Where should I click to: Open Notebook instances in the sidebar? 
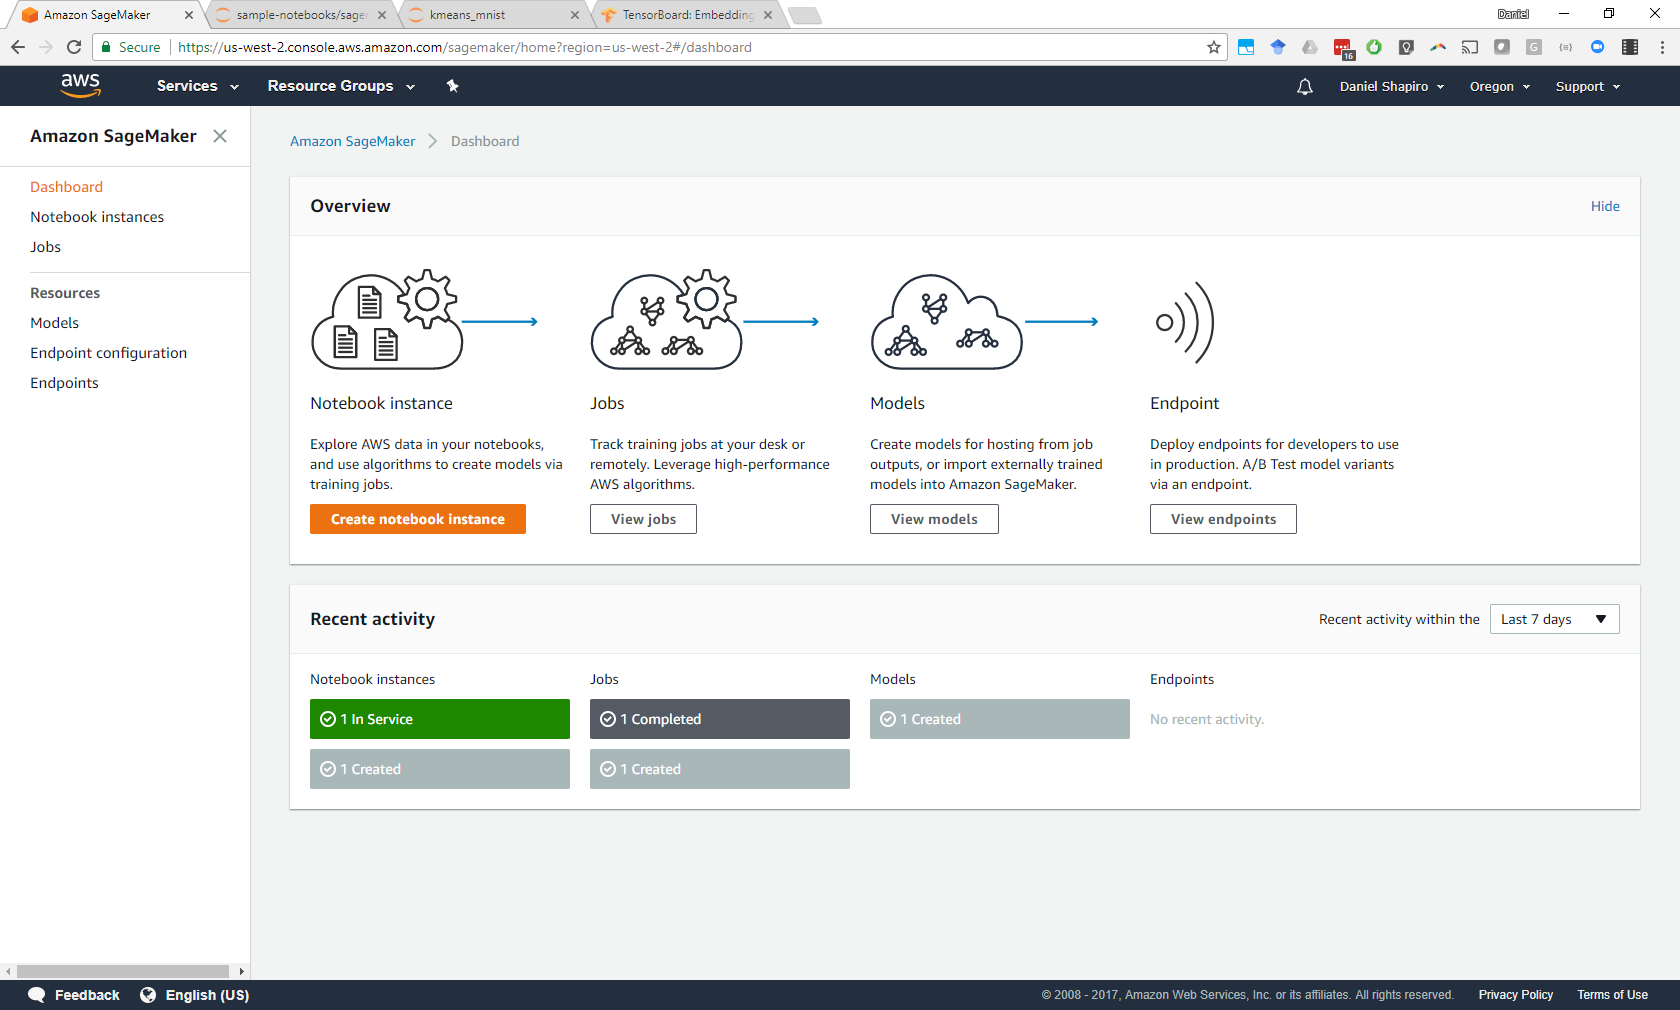[x=97, y=217]
